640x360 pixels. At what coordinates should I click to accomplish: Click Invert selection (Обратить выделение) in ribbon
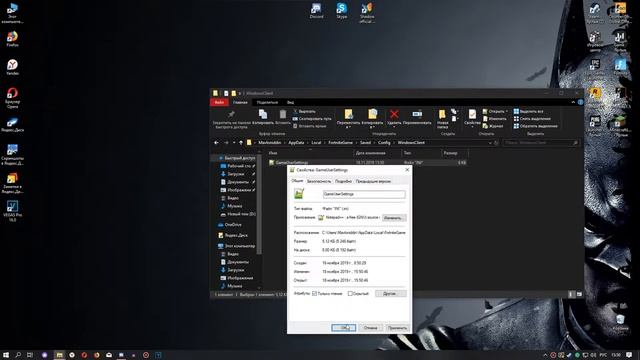coord(536,126)
